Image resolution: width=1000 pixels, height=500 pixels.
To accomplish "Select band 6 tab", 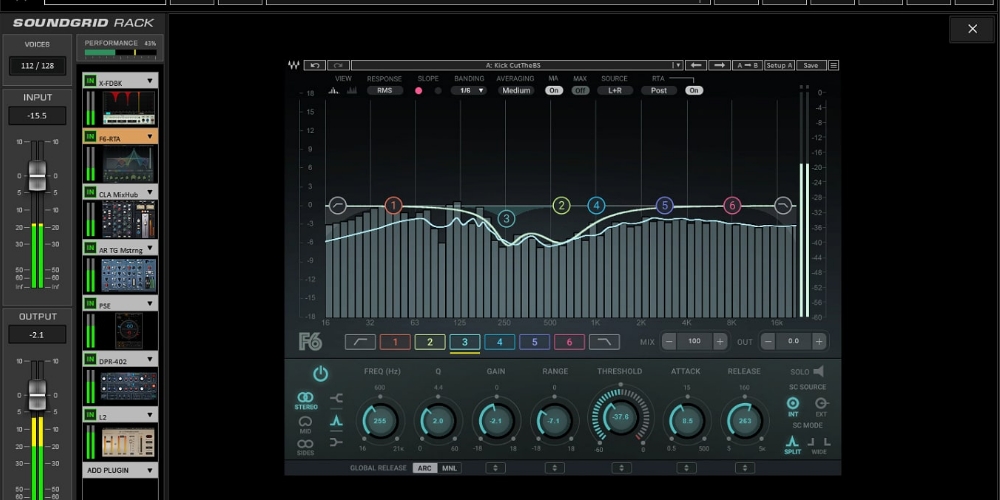I will pyautogui.click(x=570, y=342).
